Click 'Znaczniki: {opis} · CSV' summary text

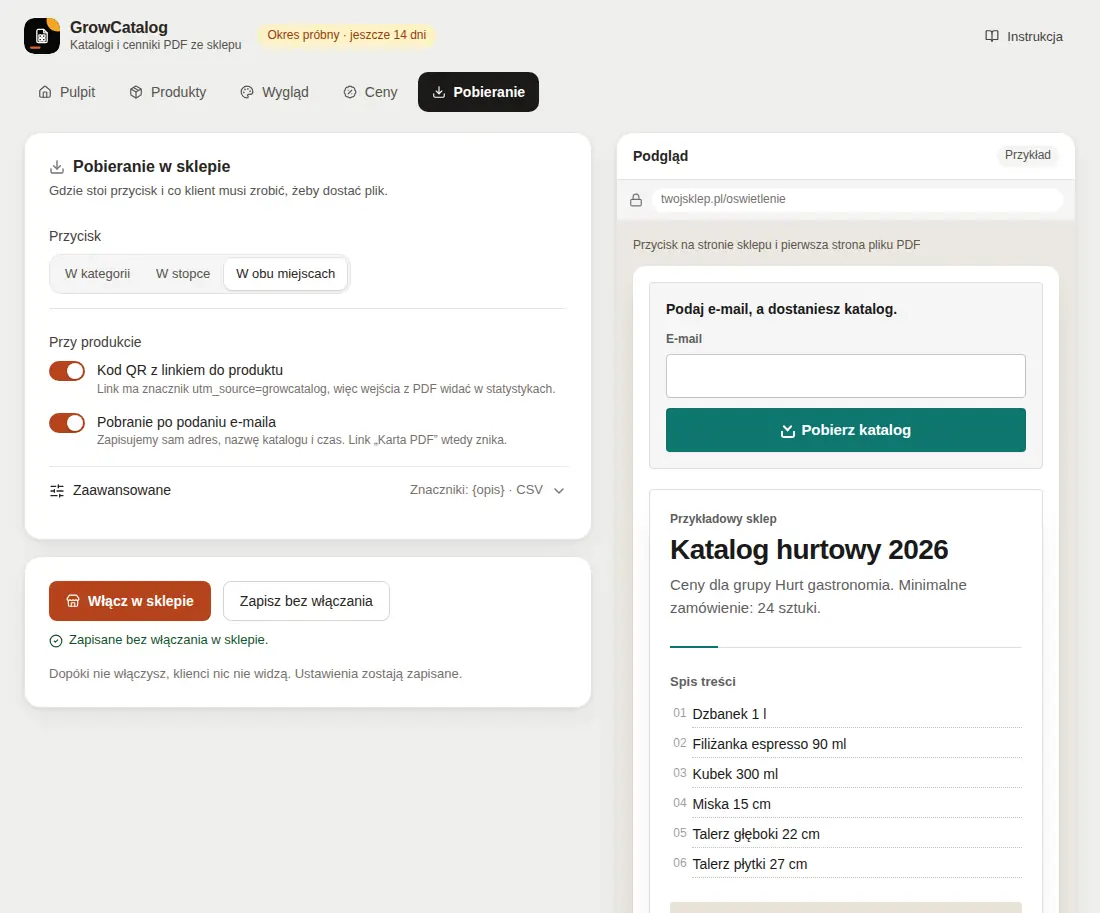[x=476, y=490]
